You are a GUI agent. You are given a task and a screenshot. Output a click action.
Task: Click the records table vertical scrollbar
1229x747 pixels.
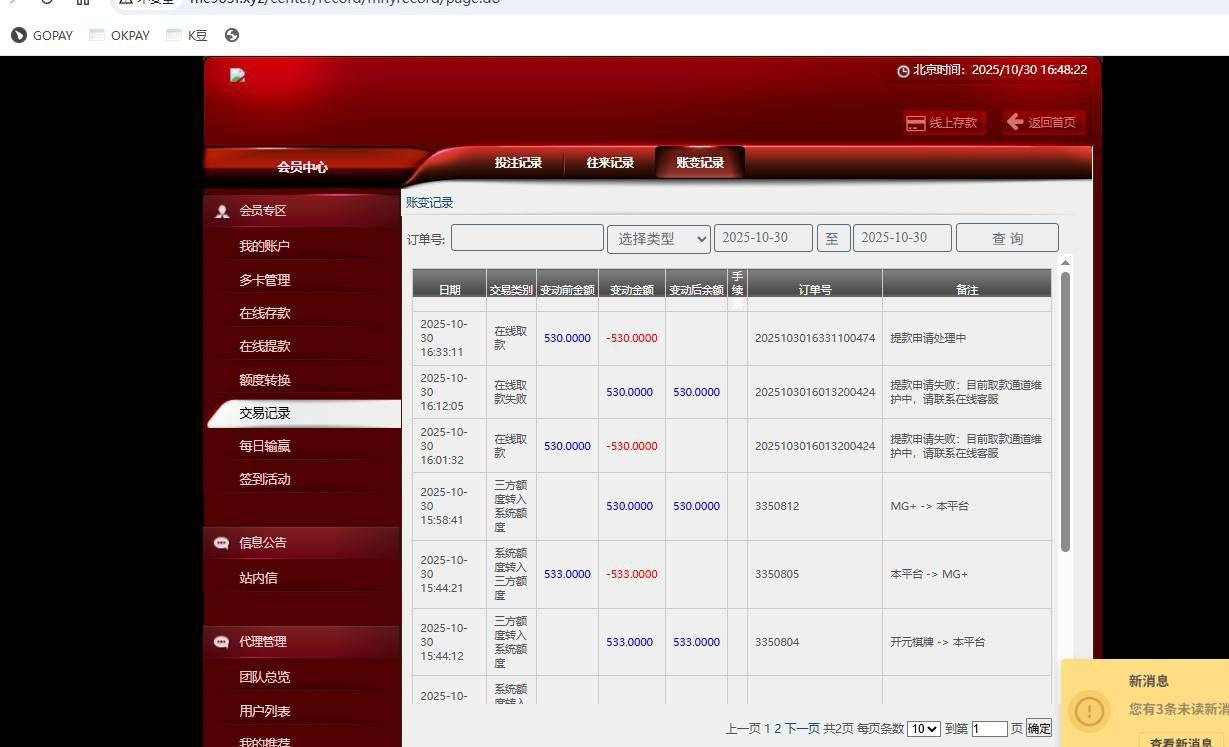[1065, 410]
